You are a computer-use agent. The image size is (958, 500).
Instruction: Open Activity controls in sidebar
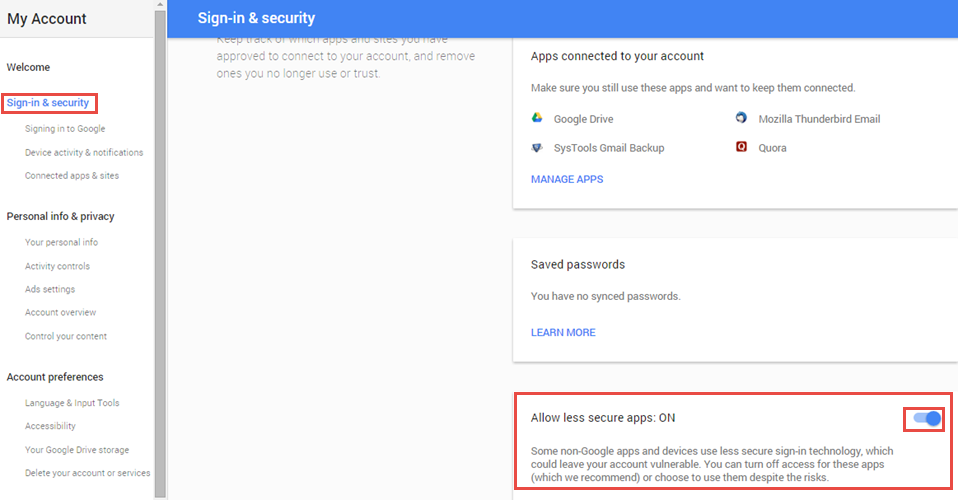(57, 266)
